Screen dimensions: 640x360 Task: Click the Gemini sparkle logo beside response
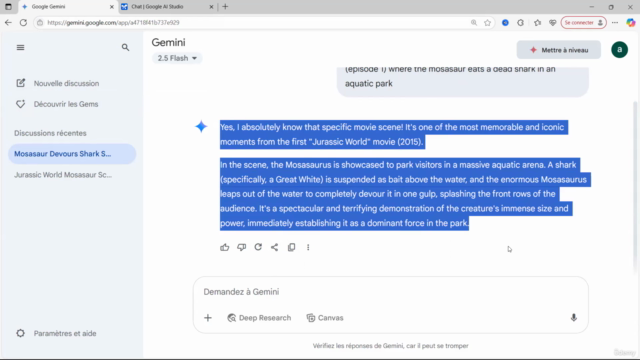click(x=201, y=127)
